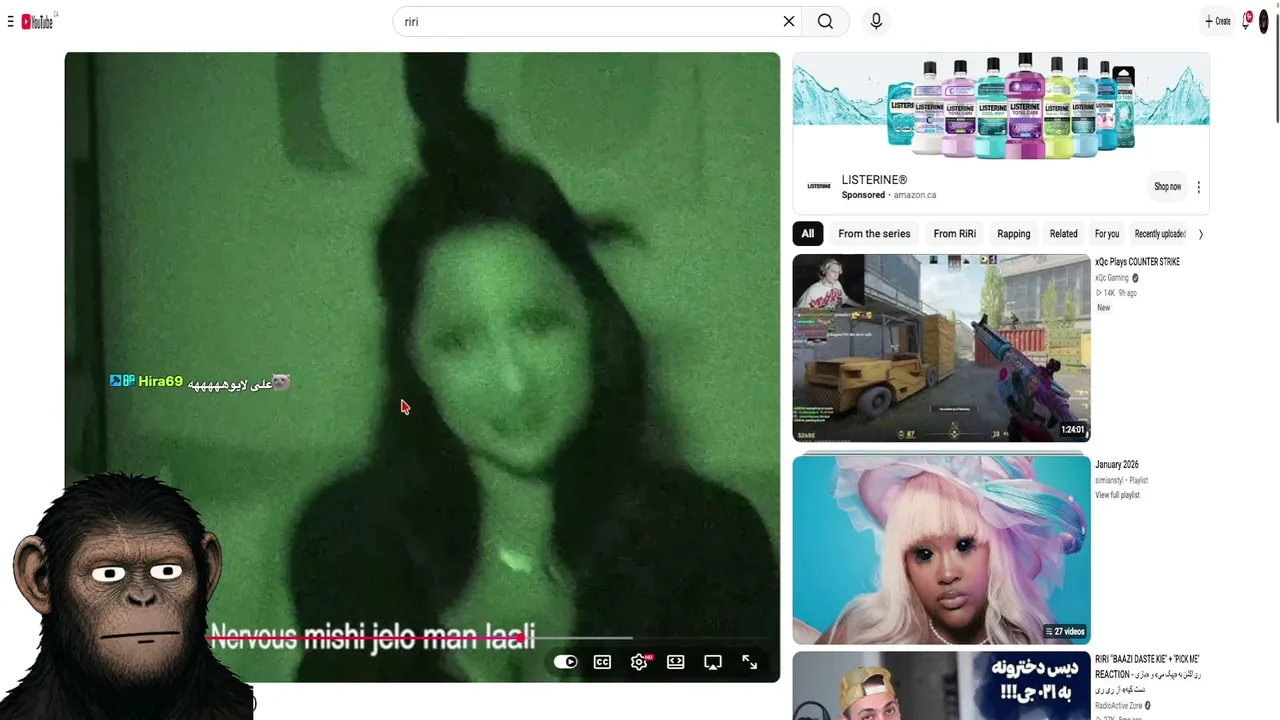This screenshot has width=1280, height=720.
Task: Open the Create menu
Action: (x=1218, y=21)
